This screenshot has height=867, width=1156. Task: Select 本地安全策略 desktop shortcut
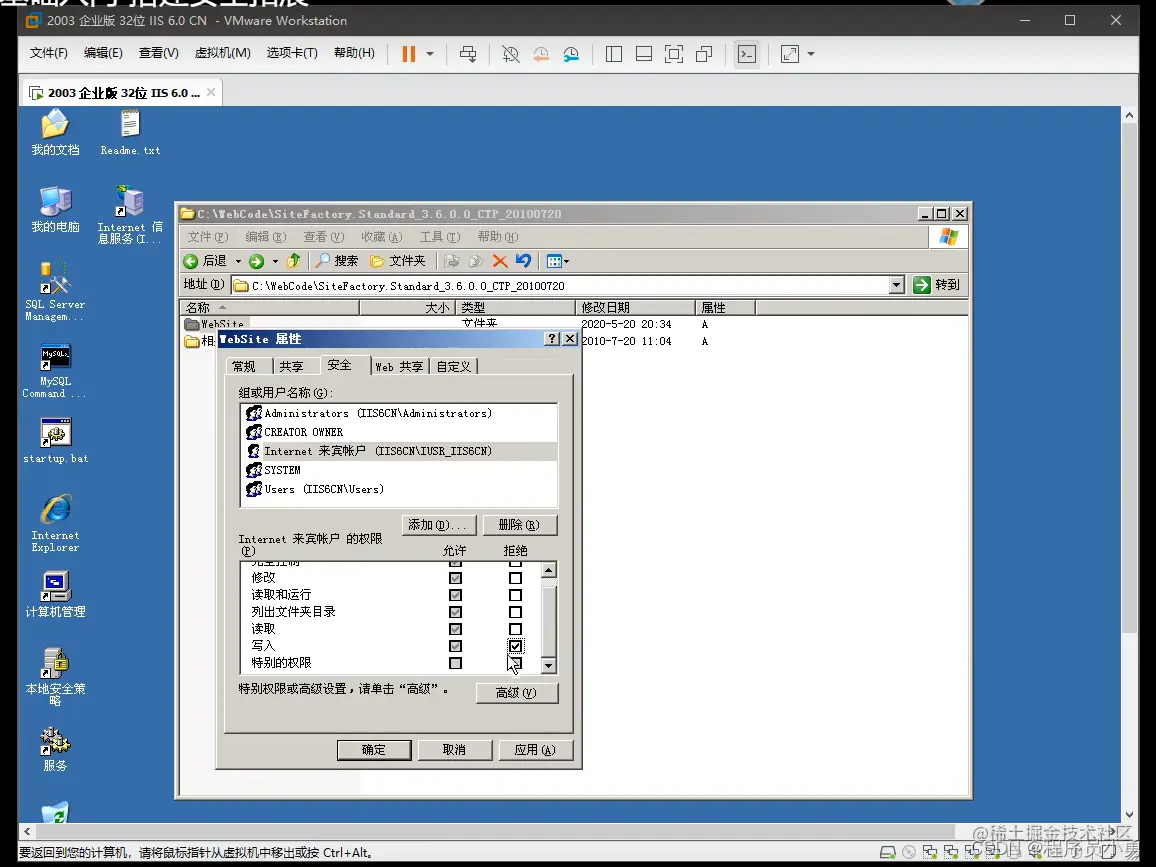55,677
